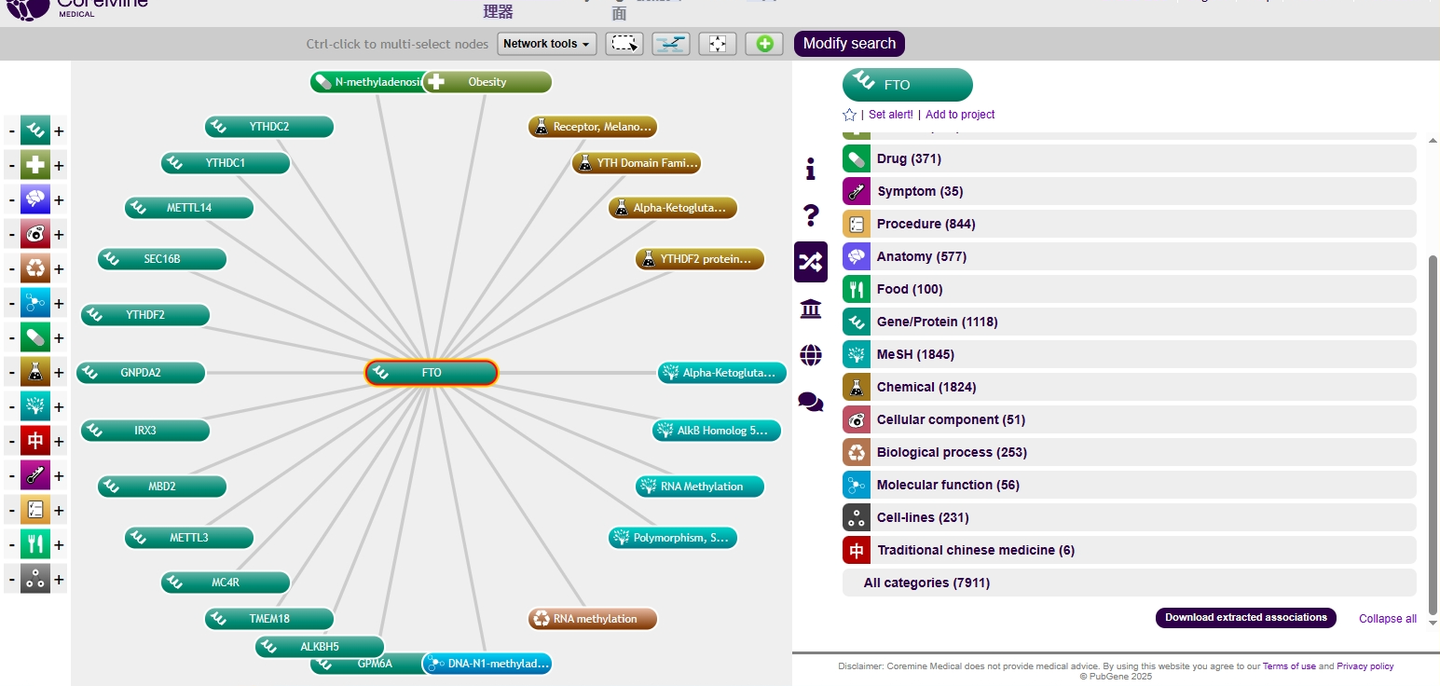Open the Privacy policy link
Viewport: 1440px width, 686px height.
(1365, 666)
